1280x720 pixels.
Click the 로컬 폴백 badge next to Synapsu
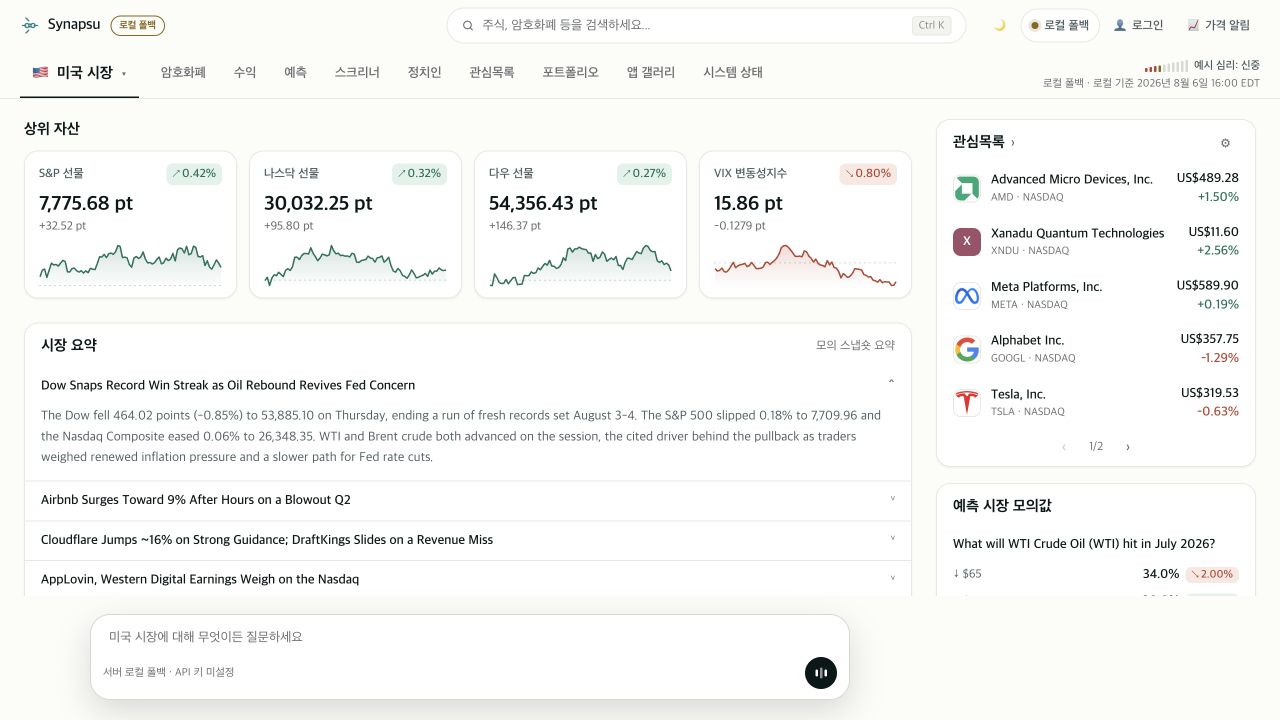point(137,25)
